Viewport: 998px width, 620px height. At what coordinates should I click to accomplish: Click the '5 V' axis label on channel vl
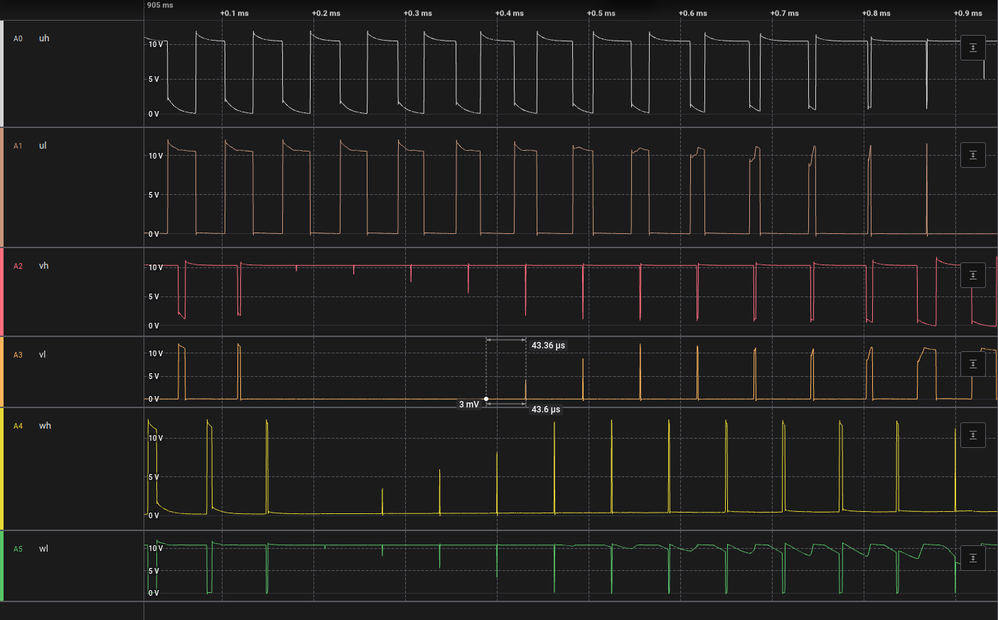click(153, 377)
